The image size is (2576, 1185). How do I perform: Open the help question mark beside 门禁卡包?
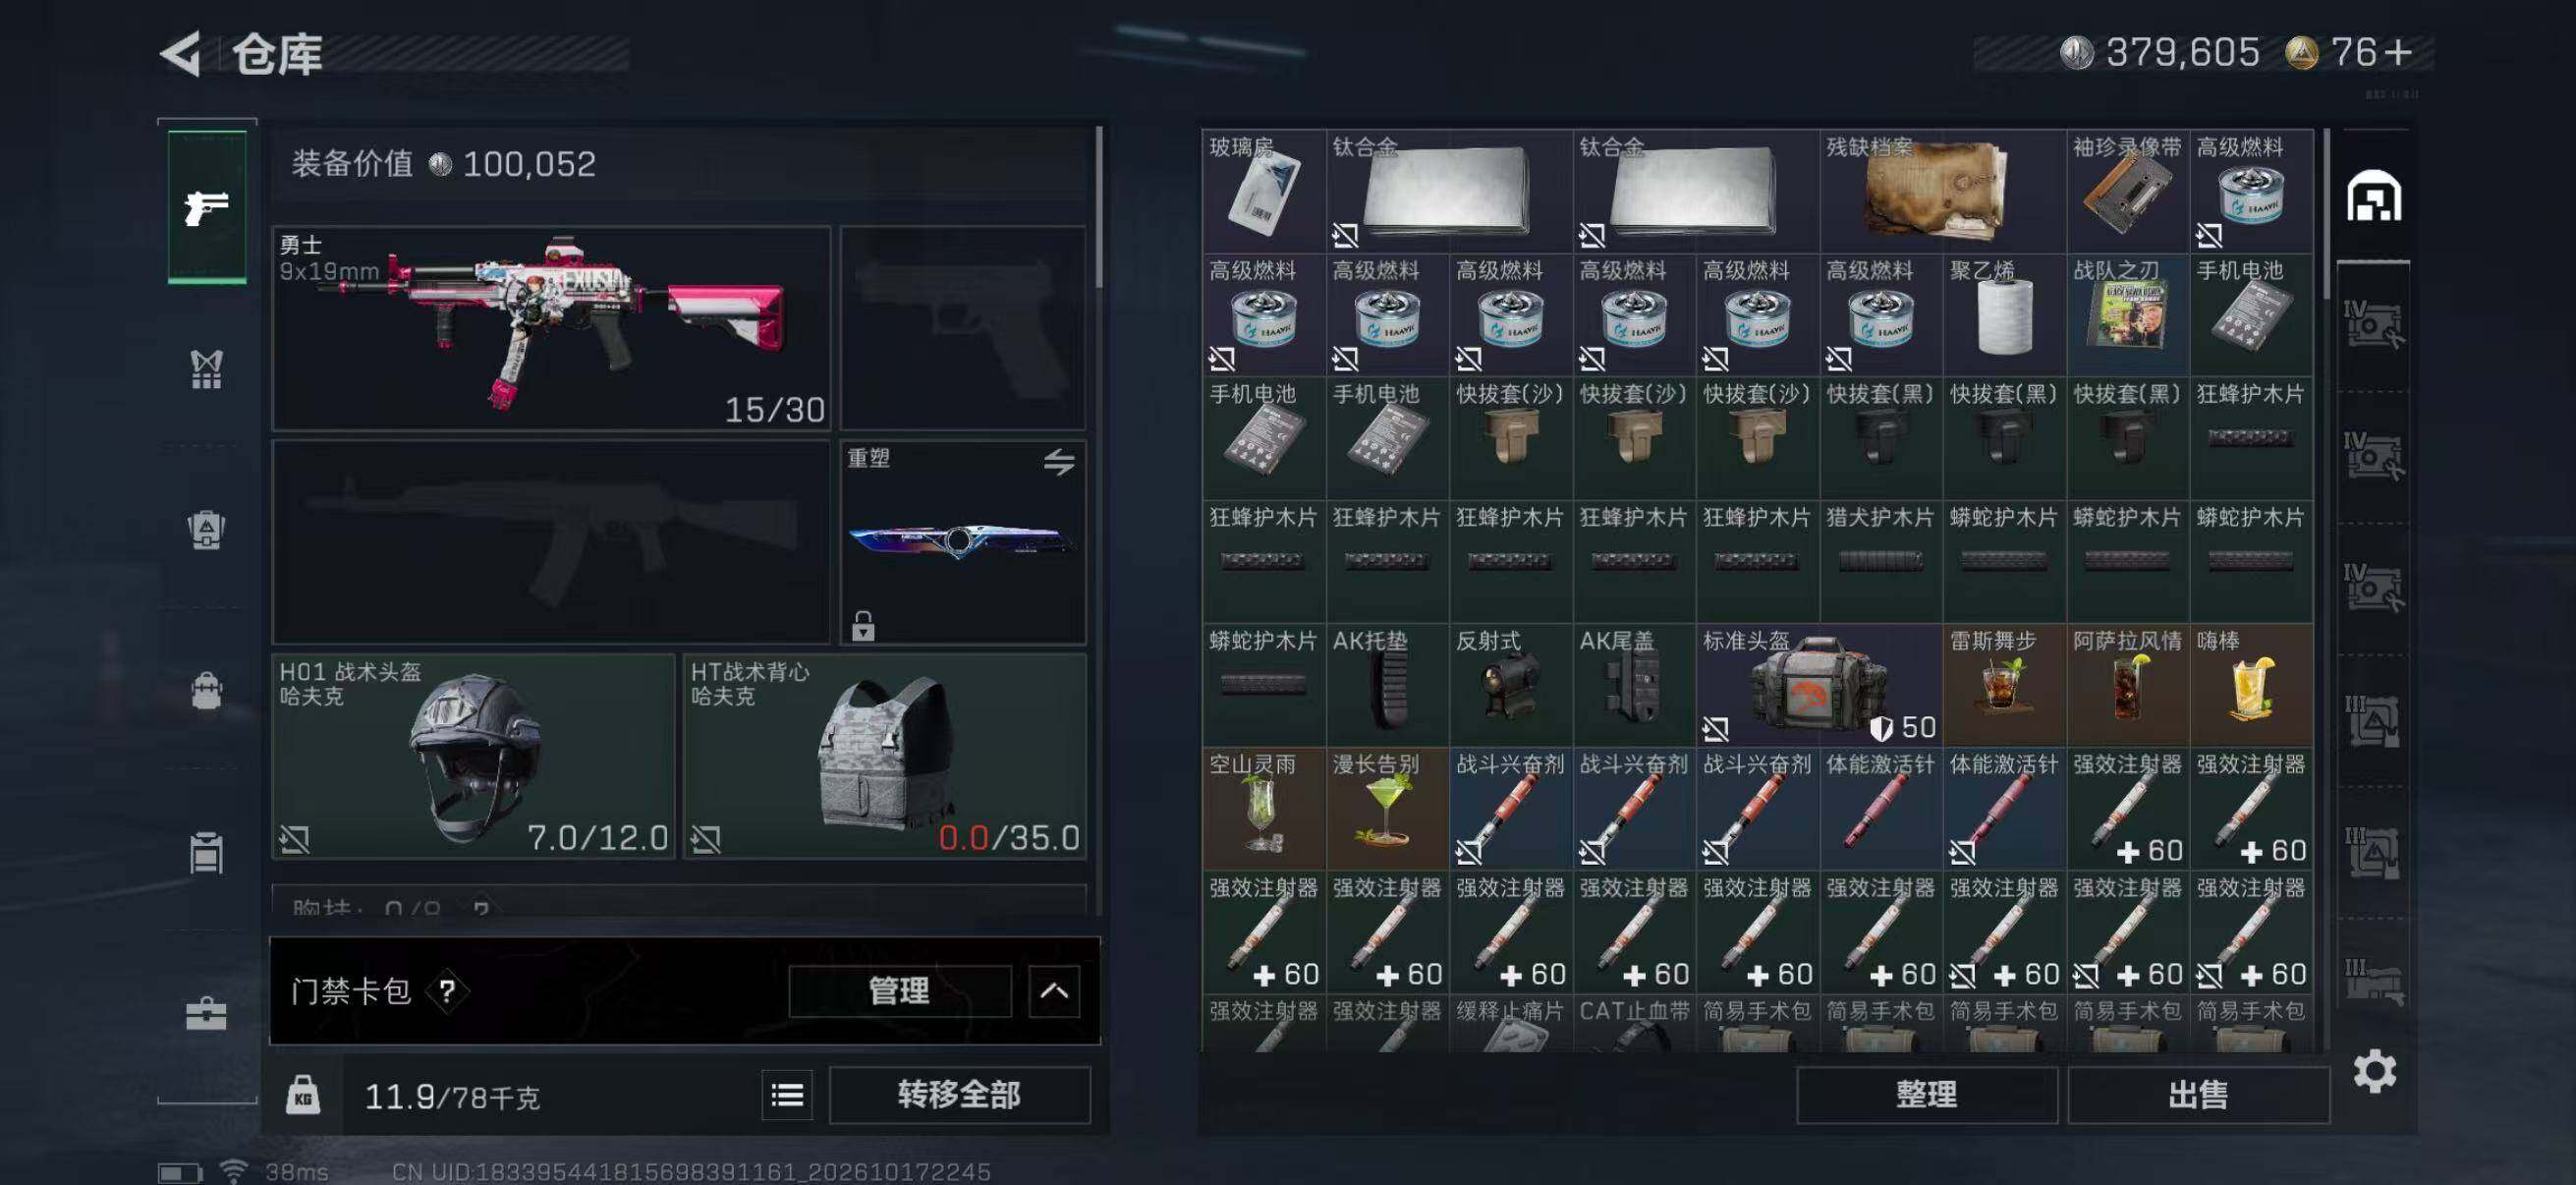tap(447, 991)
